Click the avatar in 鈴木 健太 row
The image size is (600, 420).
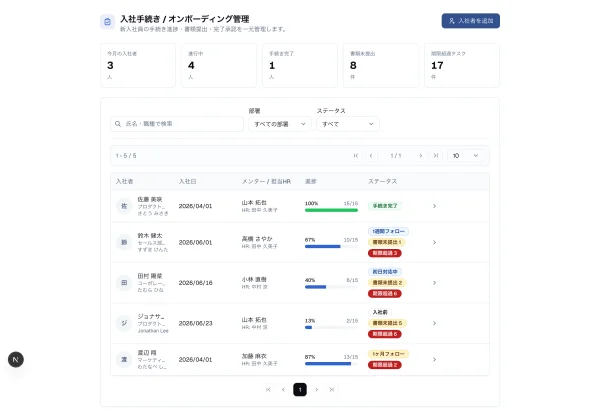(124, 242)
